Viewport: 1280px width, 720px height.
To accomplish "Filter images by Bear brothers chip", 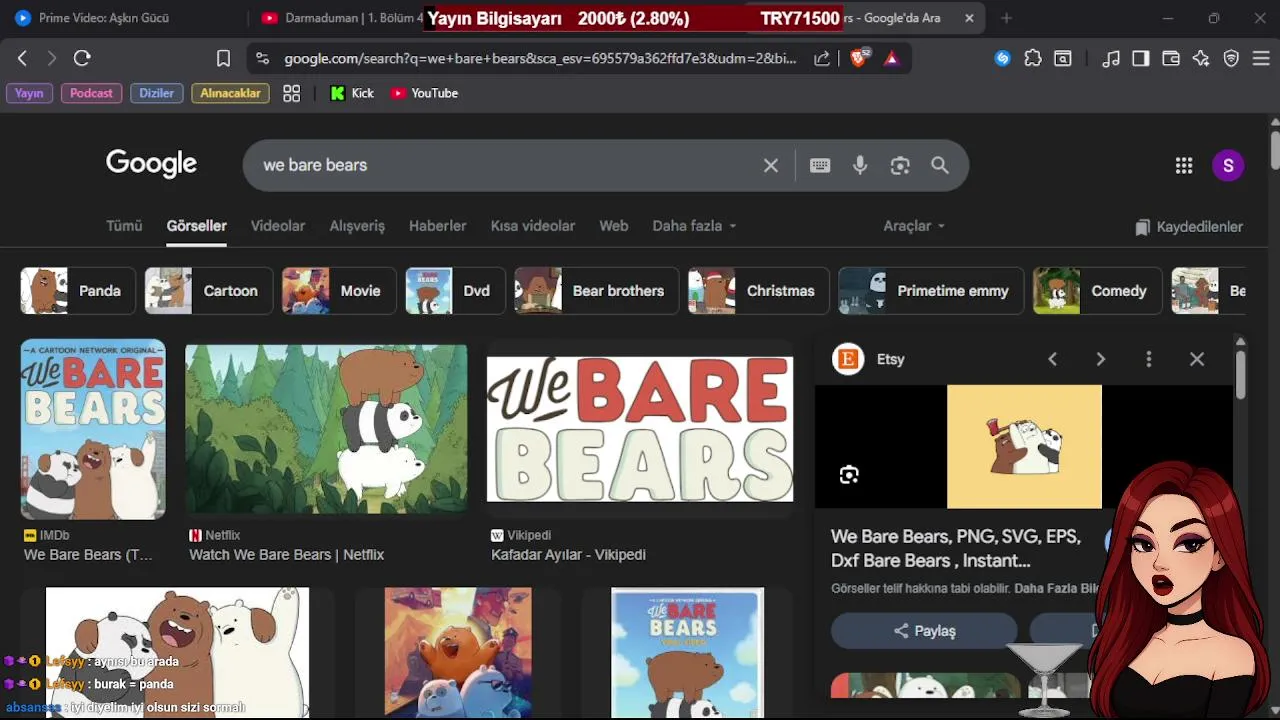I will pos(596,291).
